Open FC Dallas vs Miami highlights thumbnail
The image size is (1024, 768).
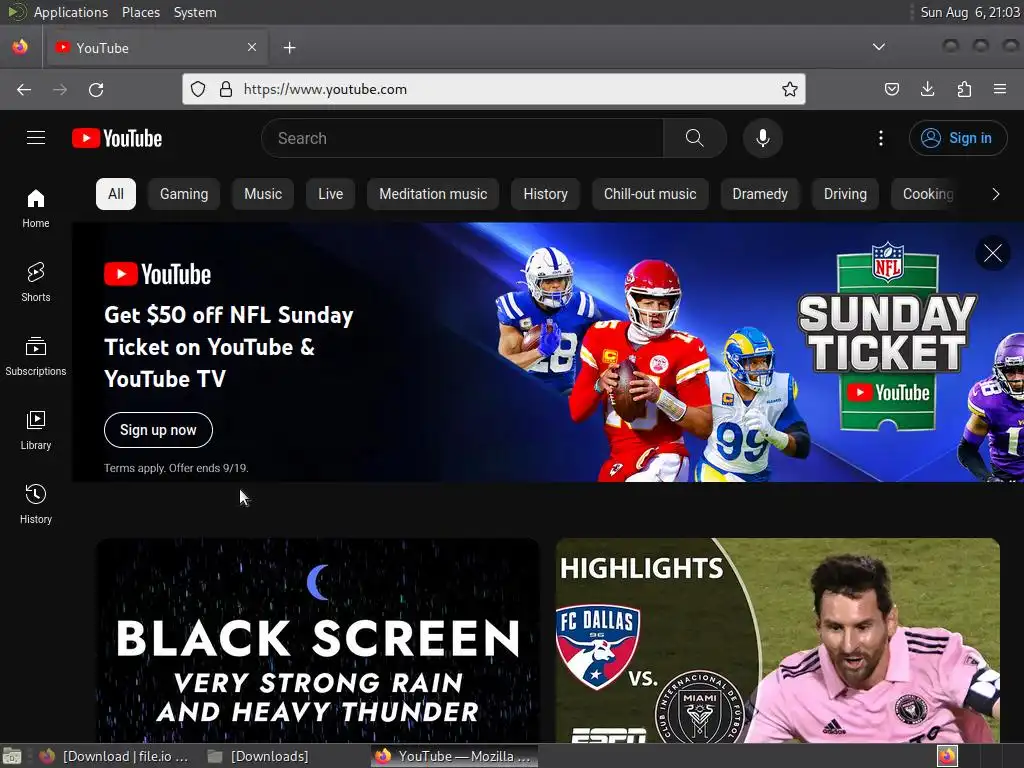[x=777, y=640]
